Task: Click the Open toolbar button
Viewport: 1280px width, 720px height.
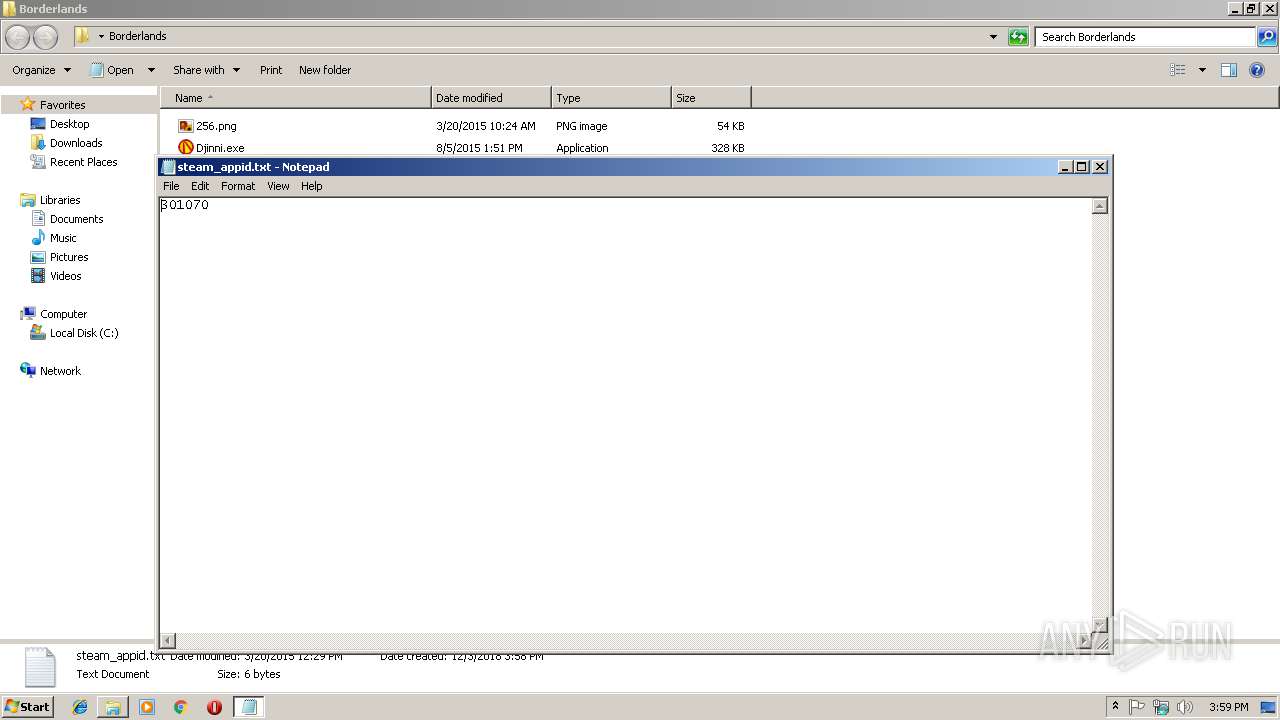Action: coord(112,70)
